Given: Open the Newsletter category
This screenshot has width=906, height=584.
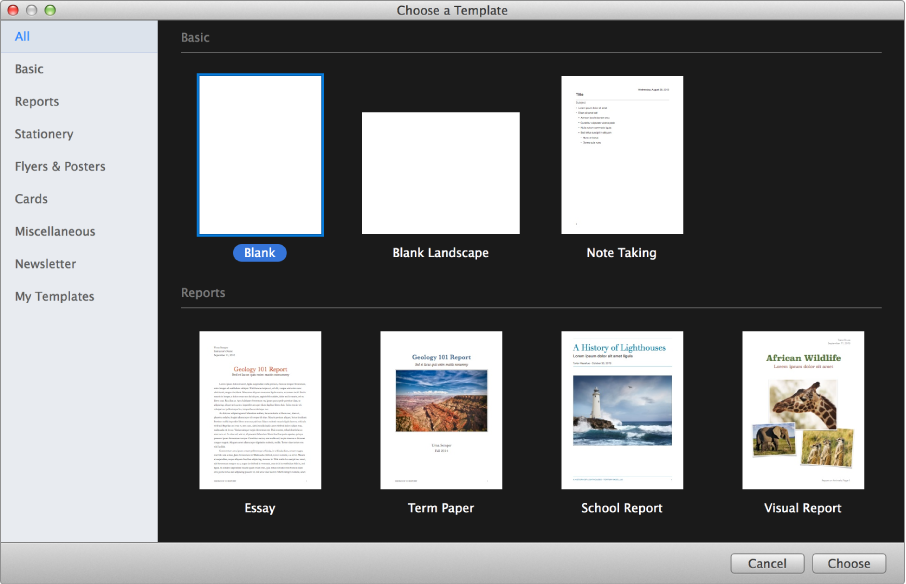Looking at the screenshot, I should pos(46,264).
